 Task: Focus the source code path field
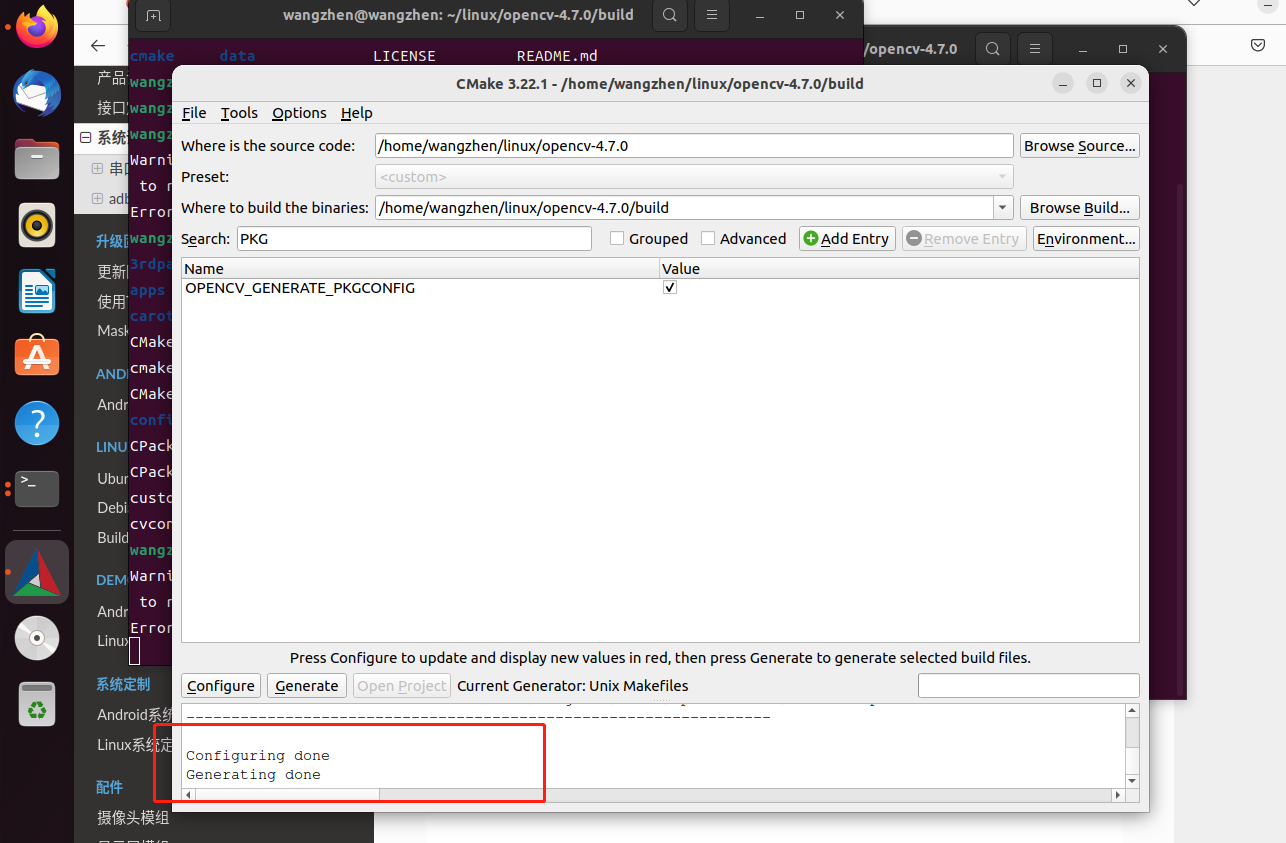694,145
